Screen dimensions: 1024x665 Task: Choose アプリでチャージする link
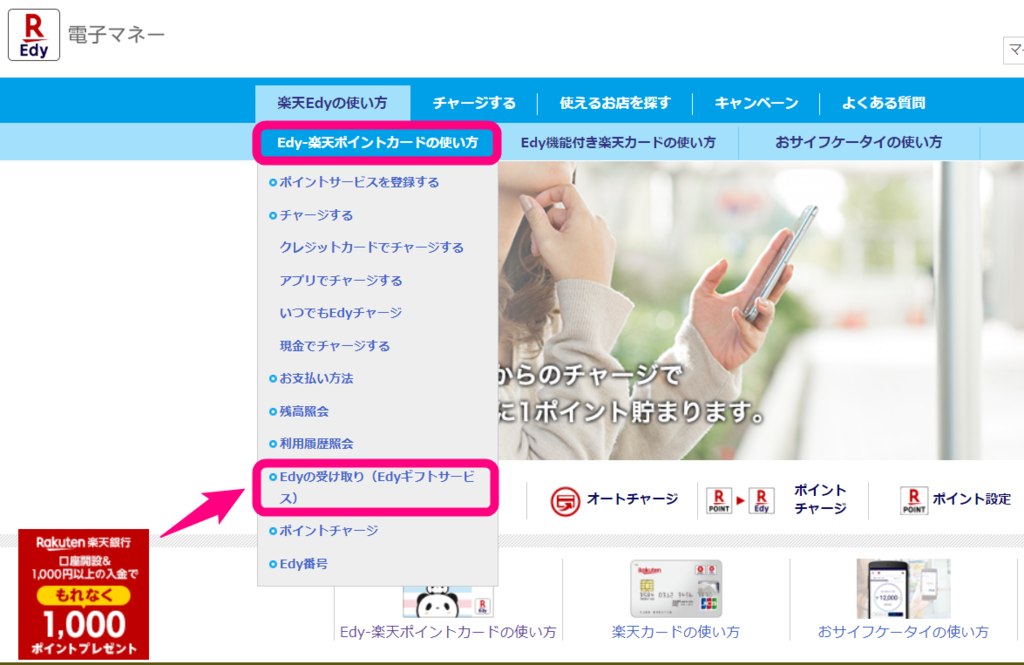tap(341, 280)
